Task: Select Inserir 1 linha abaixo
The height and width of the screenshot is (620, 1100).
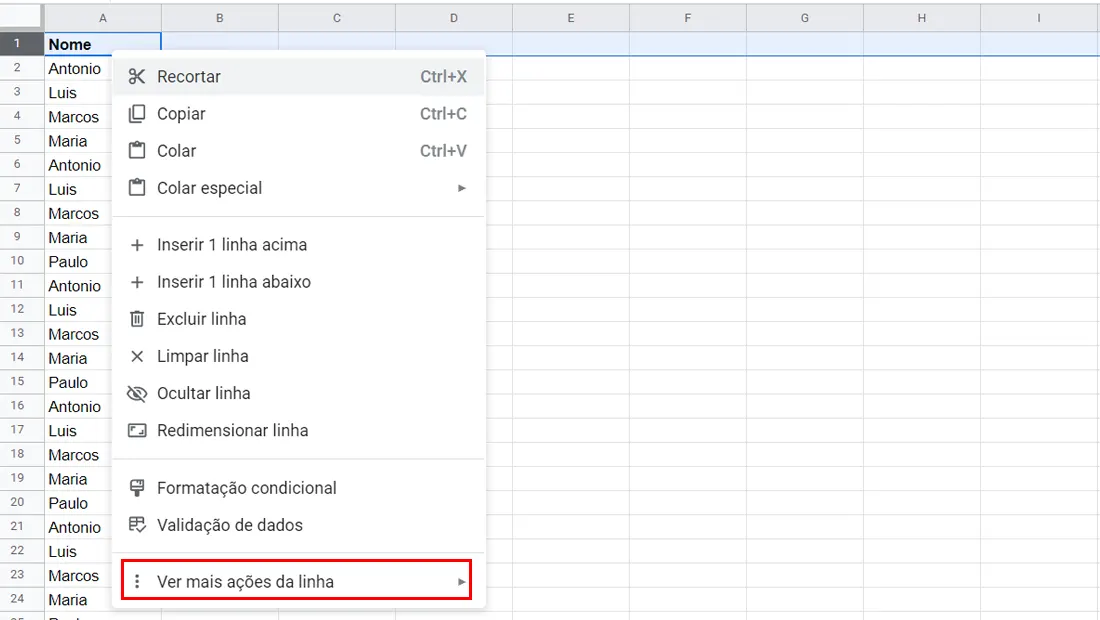Action: (x=298, y=282)
